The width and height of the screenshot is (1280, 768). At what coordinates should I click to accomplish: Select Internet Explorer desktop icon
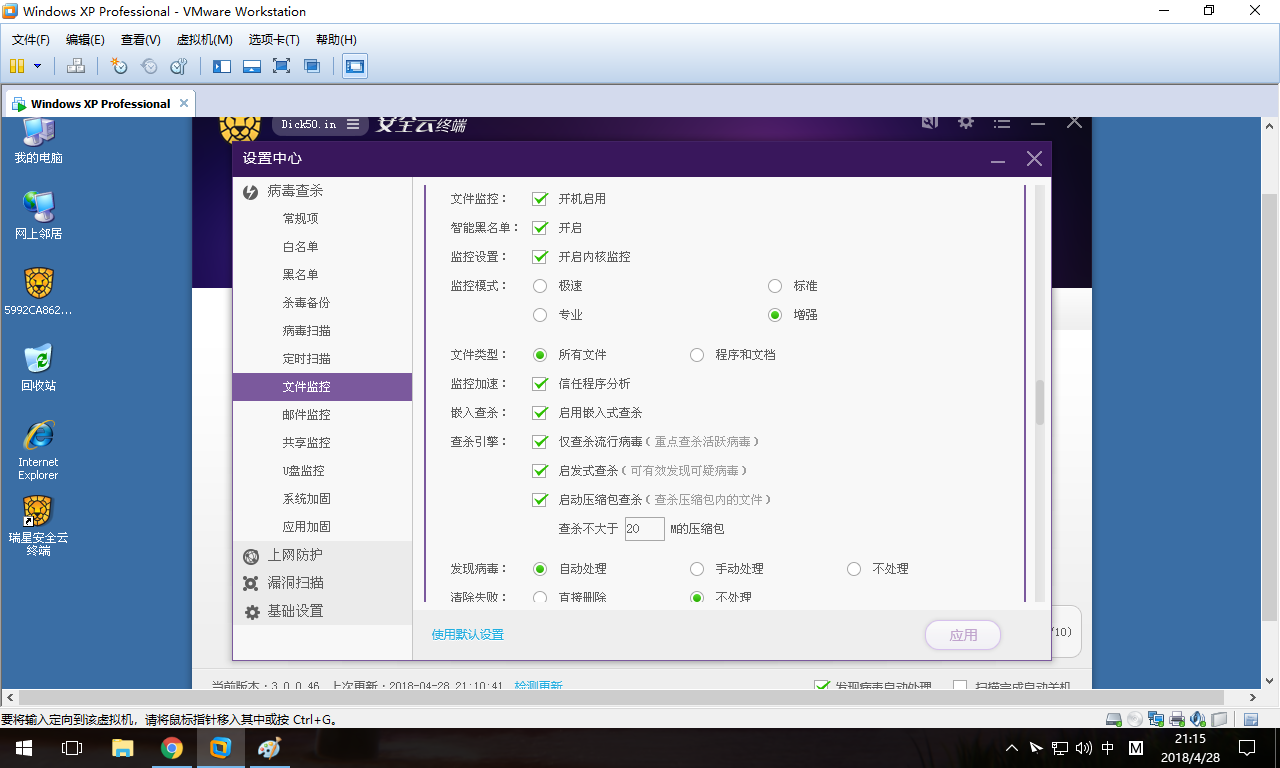pos(38,449)
